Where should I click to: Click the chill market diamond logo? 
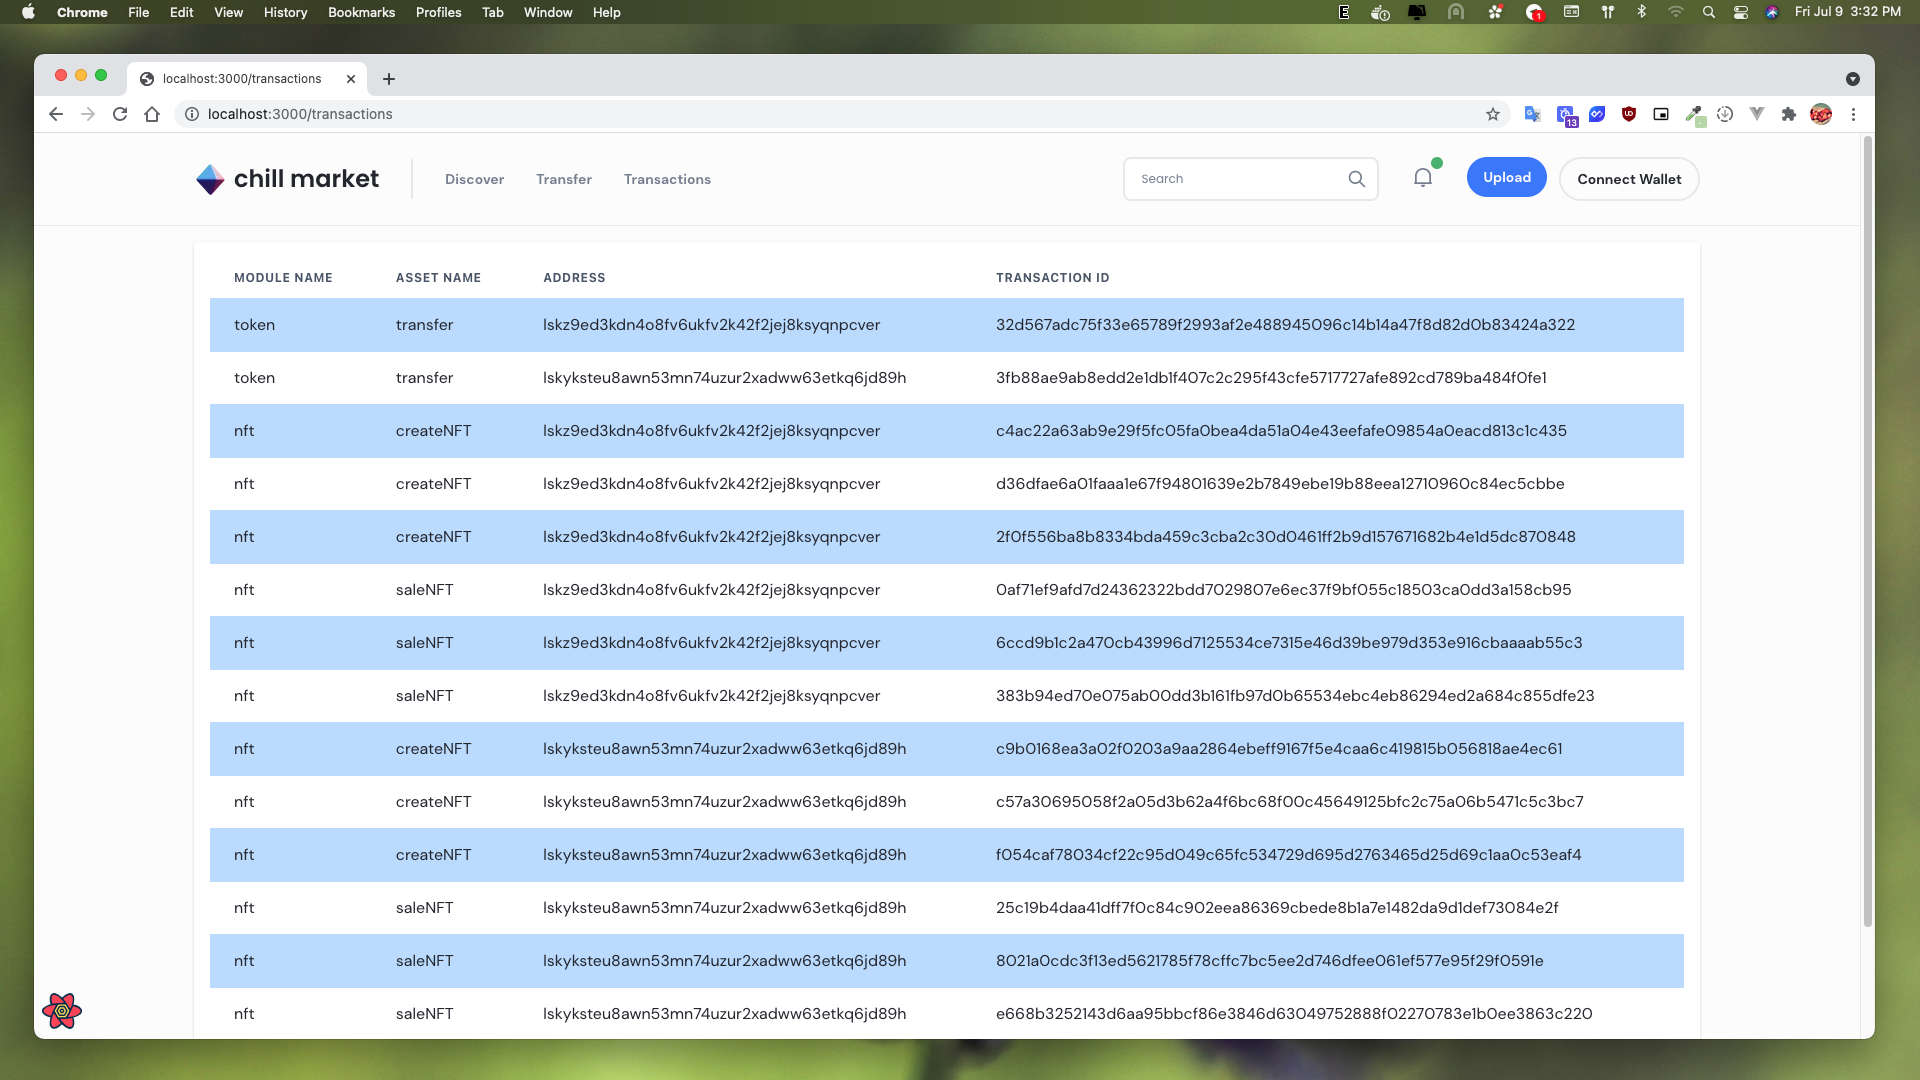[210, 179]
